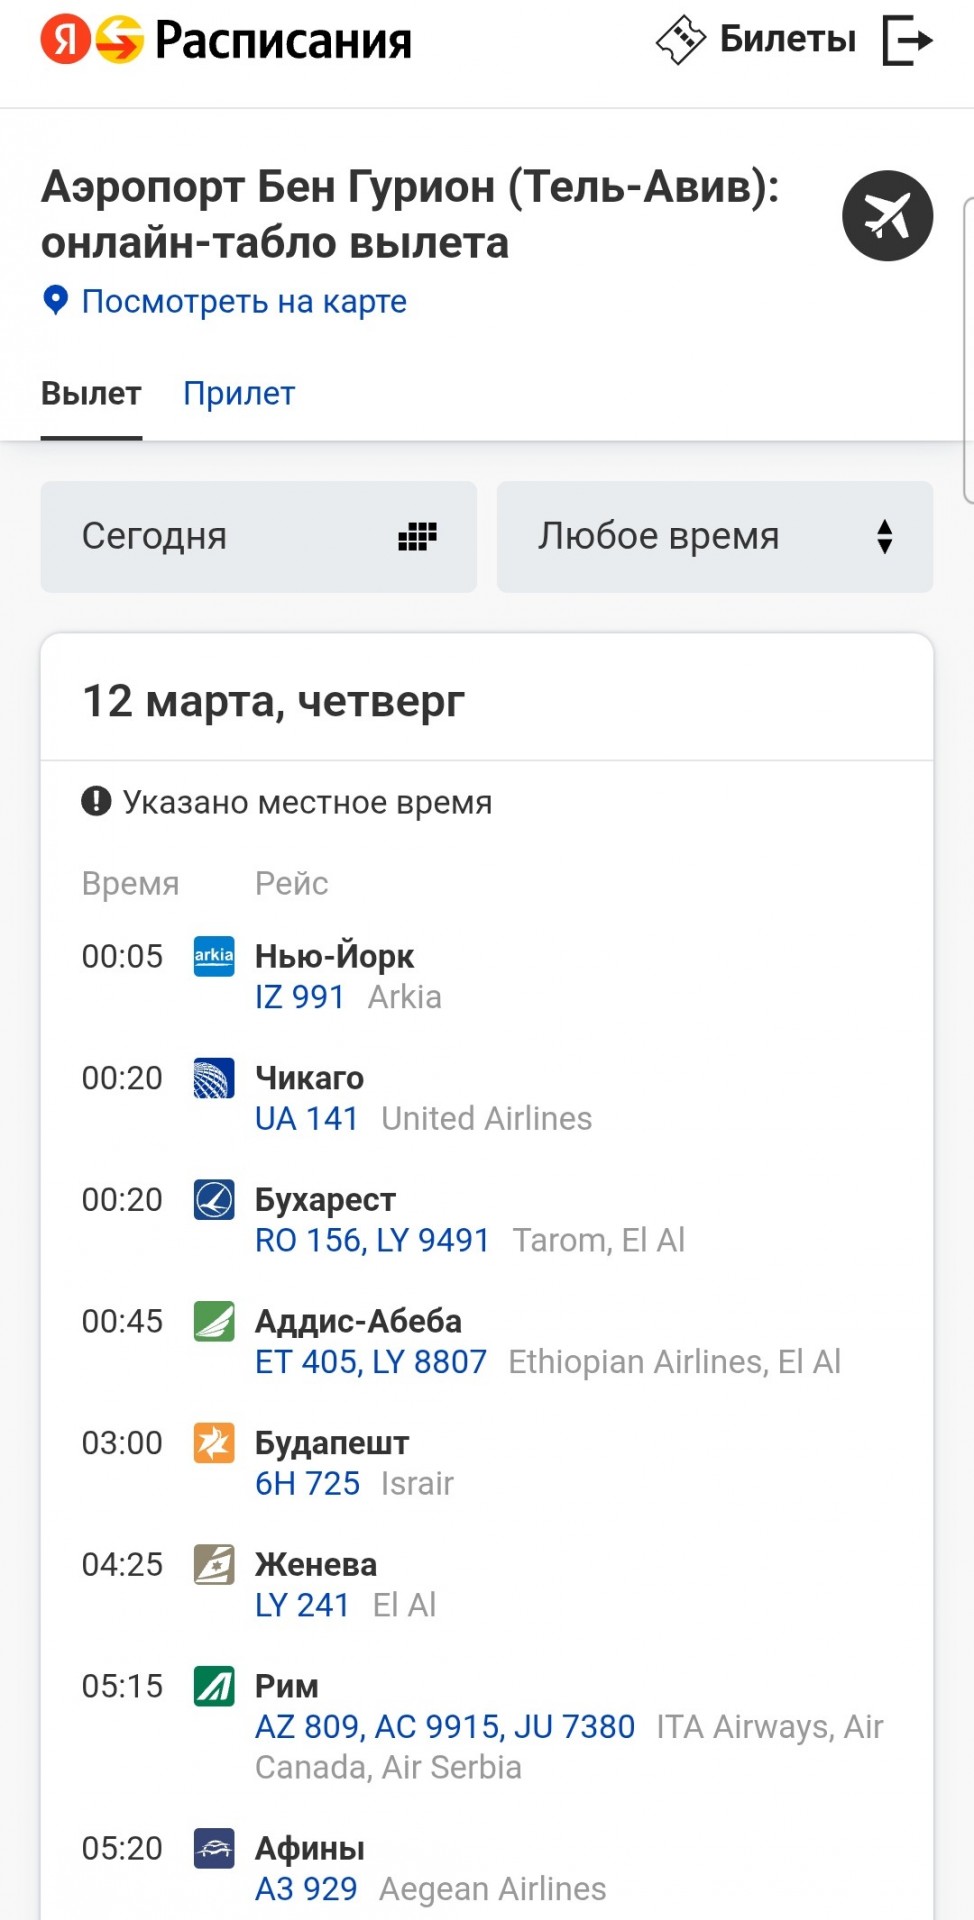The width and height of the screenshot is (974, 1920).
Task: Click the Ethiopian Airlines logo icon
Action: pyautogui.click(x=214, y=1321)
